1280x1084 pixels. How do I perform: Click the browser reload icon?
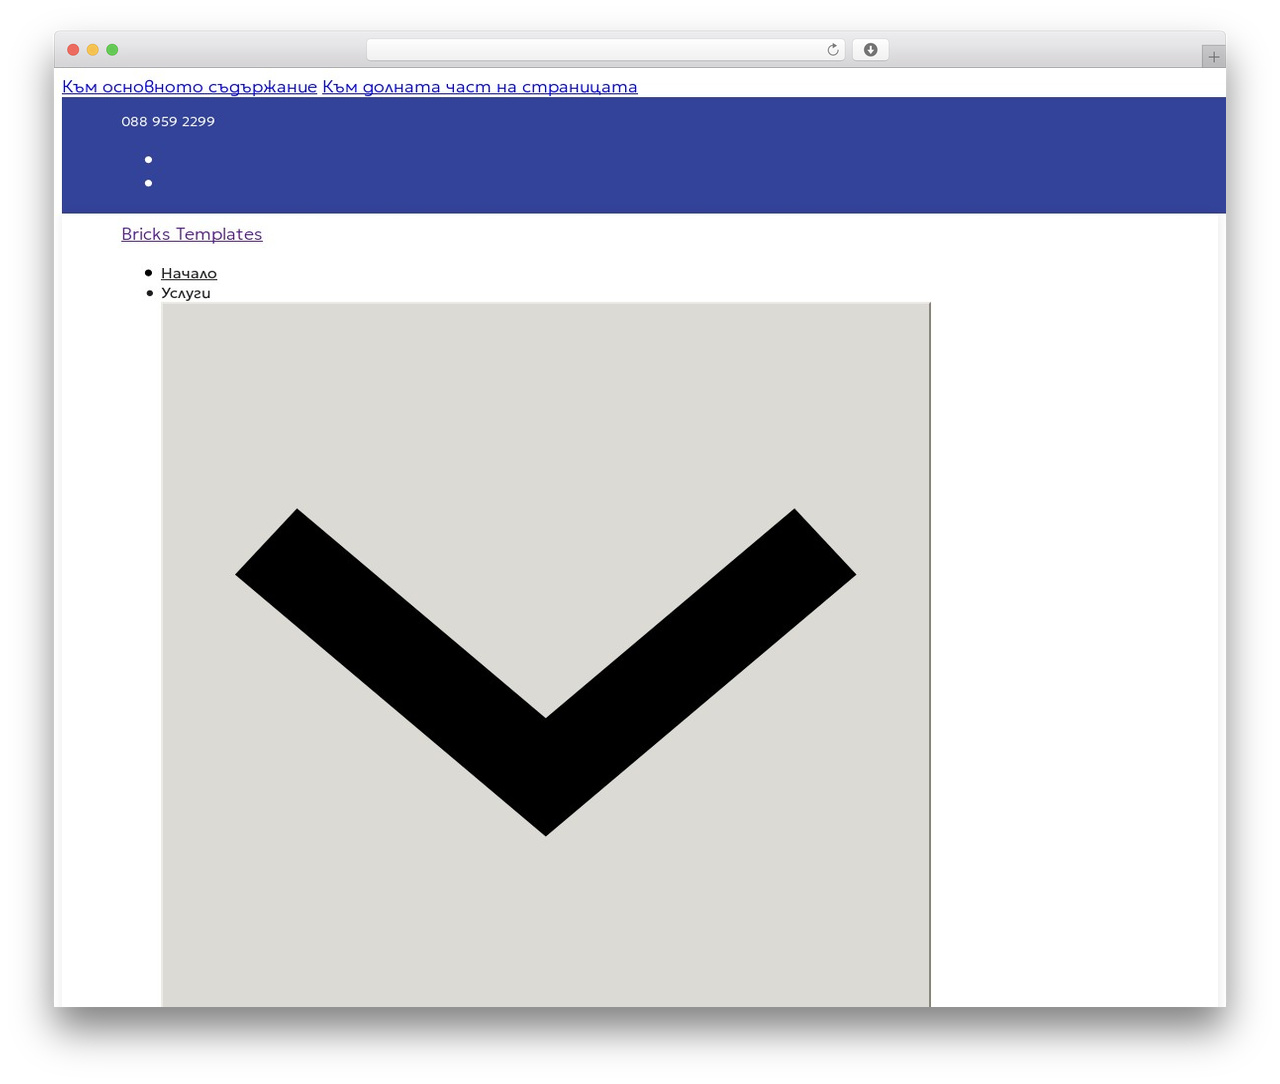(832, 50)
